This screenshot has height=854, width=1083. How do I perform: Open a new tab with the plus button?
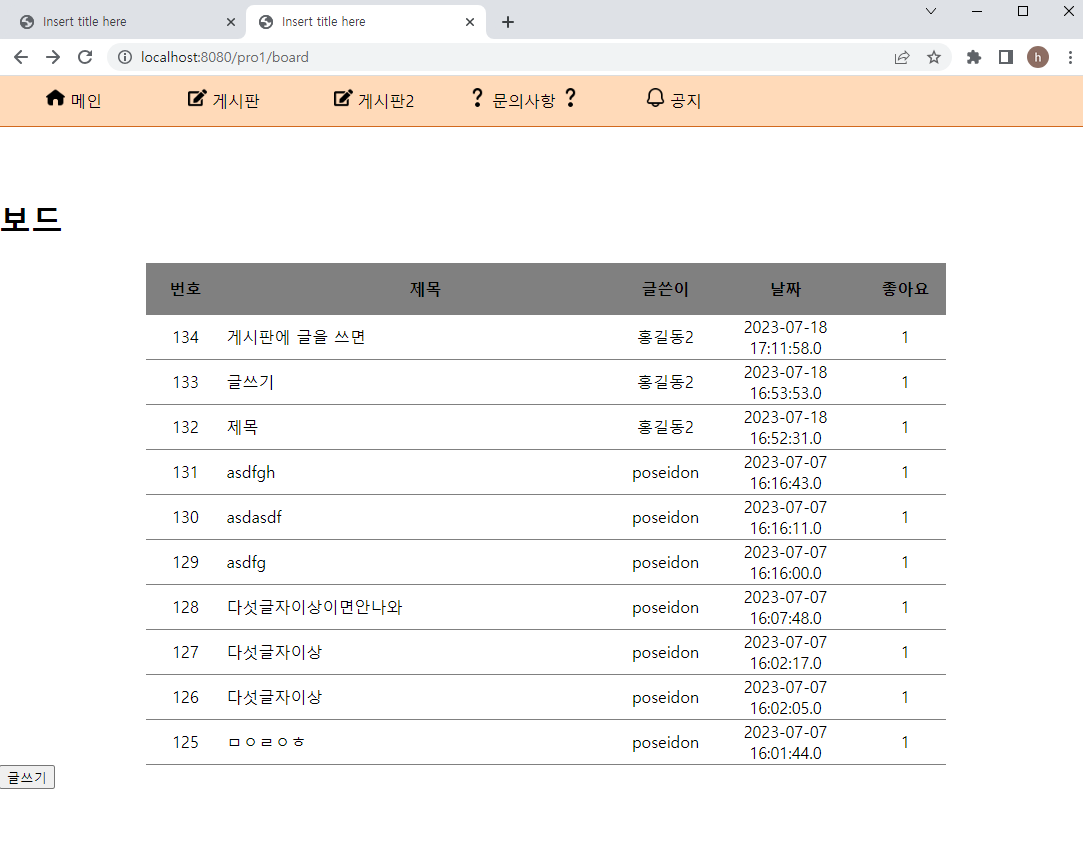pyautogui.click(x=508, y=22)
